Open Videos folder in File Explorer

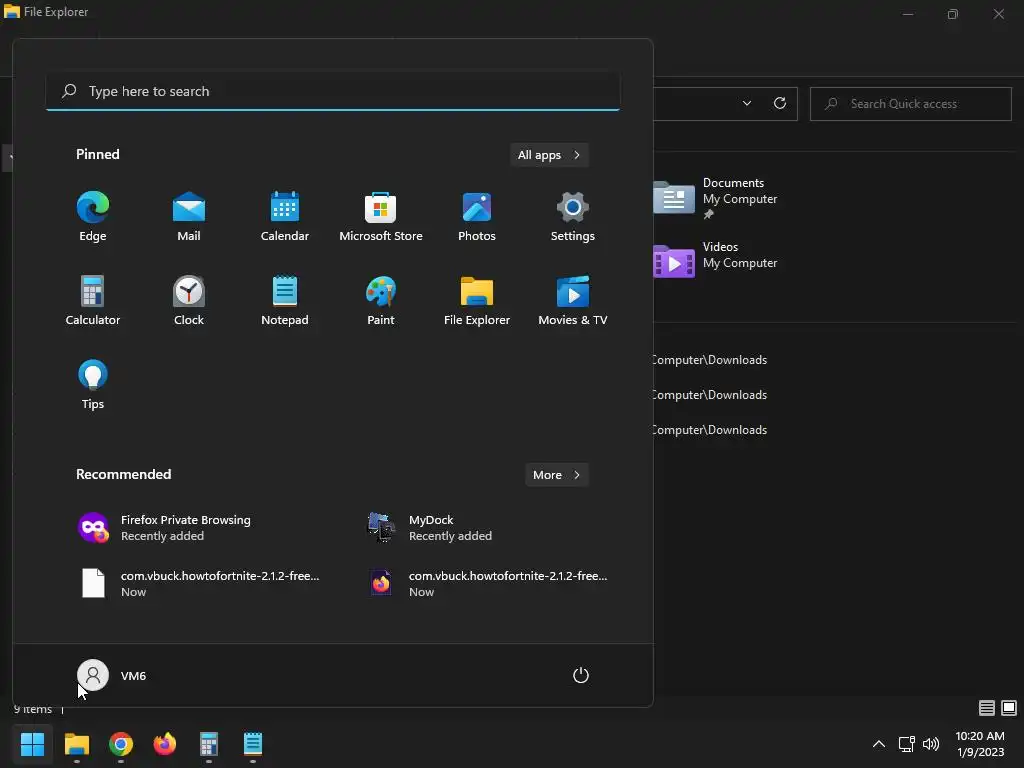click(x=716, y=261)
